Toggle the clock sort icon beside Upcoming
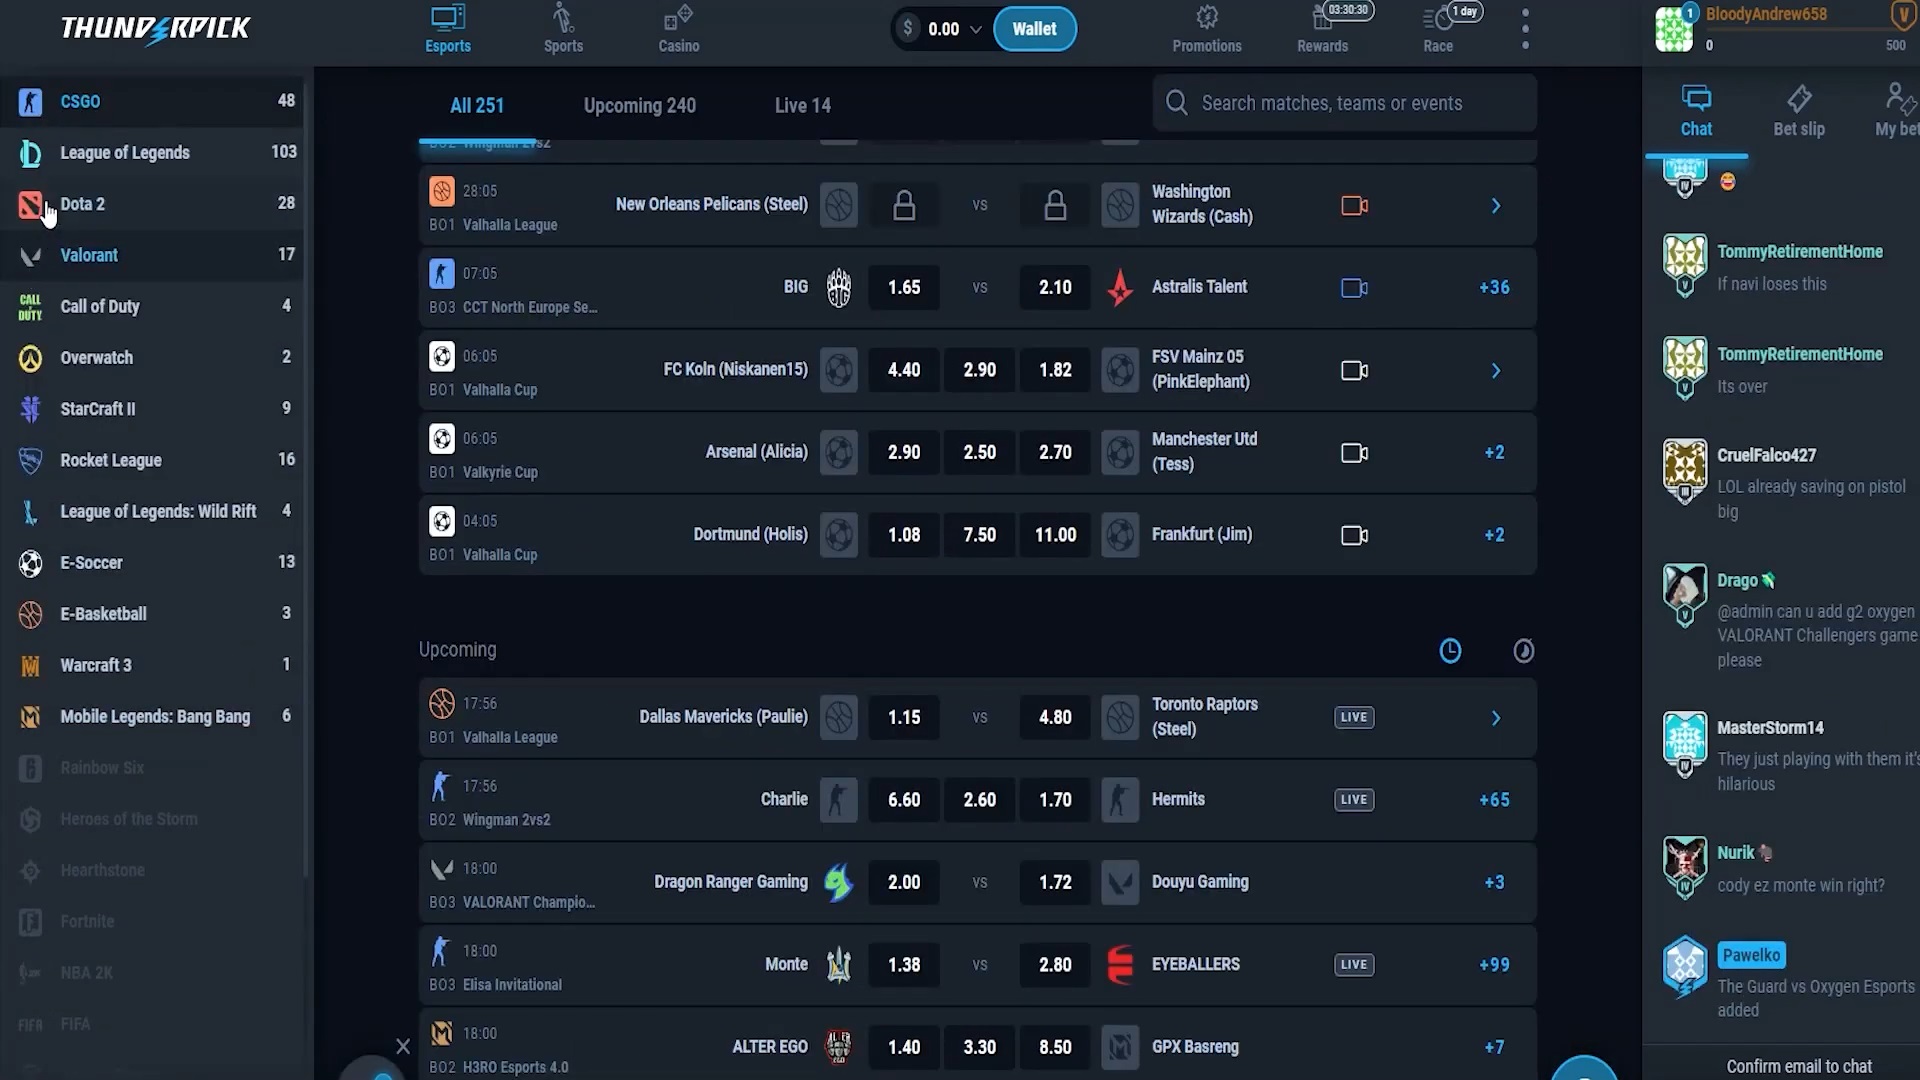Viewport: 1920px width, 1080px height. (1450, 651)
